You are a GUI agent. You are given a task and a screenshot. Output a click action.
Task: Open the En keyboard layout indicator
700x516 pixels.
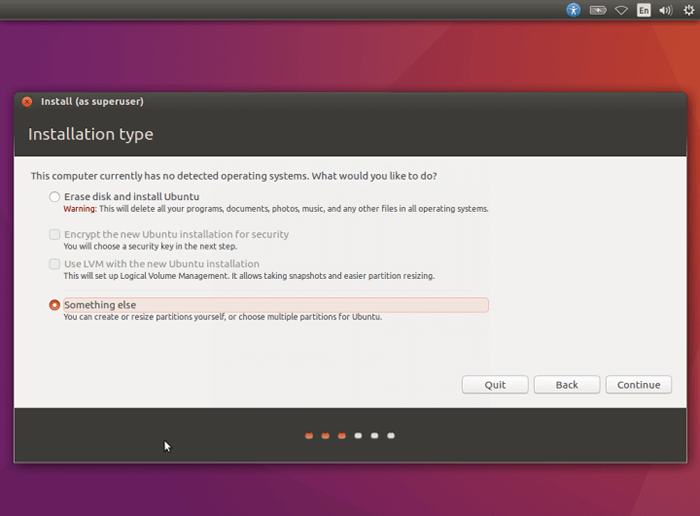point(643,10)
